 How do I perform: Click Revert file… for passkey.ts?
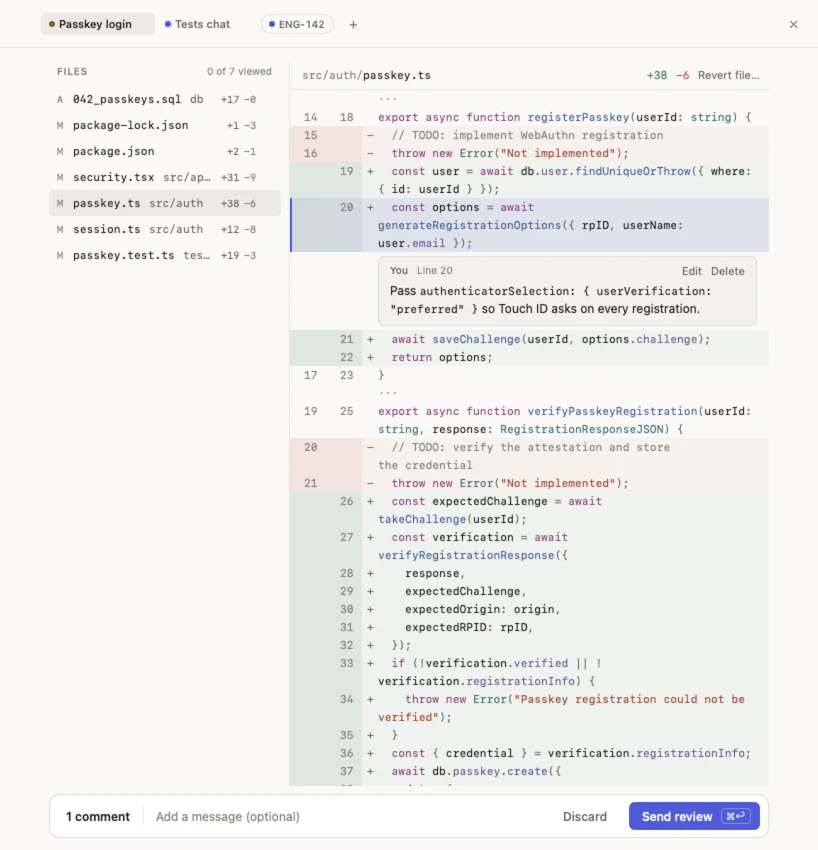click(728, 75)
